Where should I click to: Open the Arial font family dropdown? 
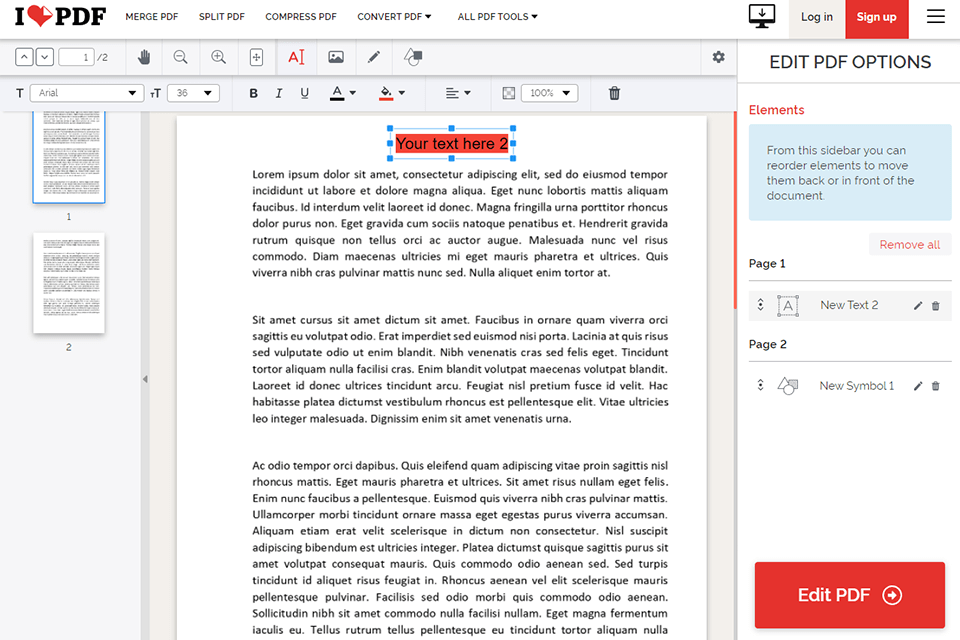tap(87, 93)
